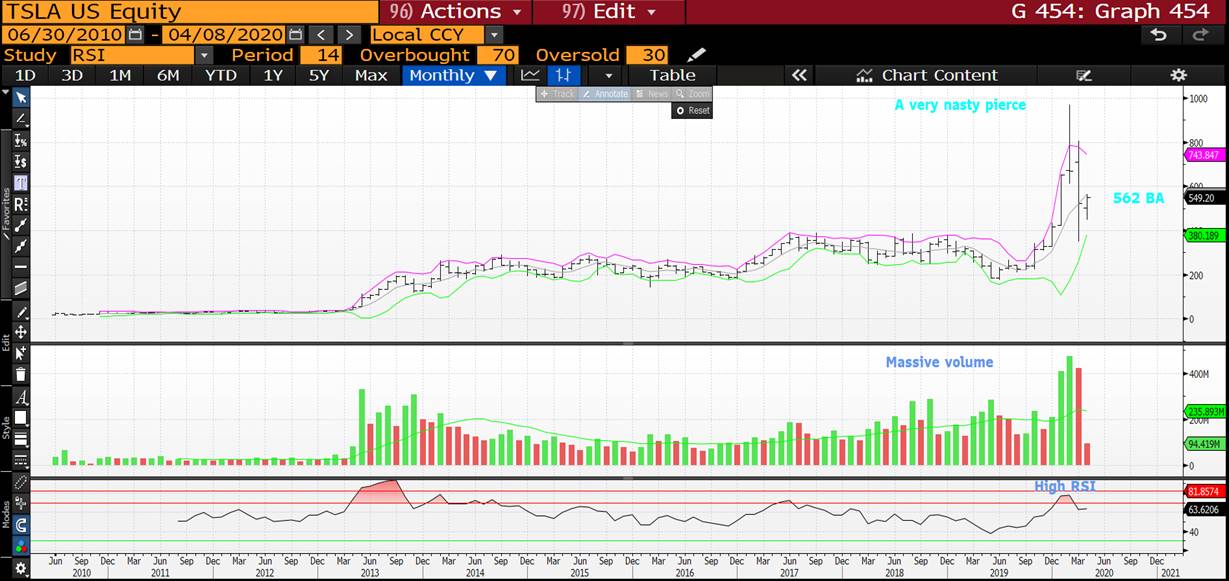Switch to line chart type
This screenshot has height=581, width=1229.
pyautogui.click(x=530, y=75)
